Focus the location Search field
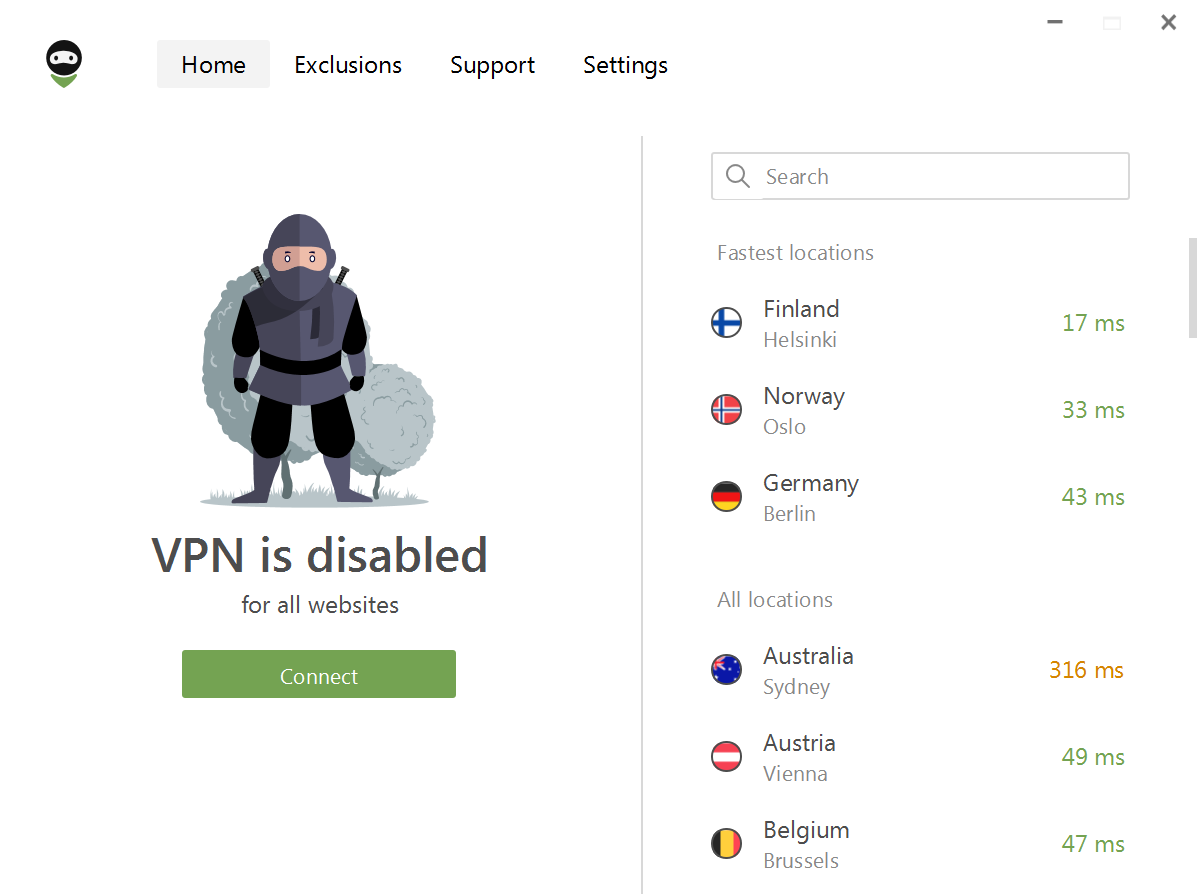Viewport: 1197px width, 894px height. tap(940, 177)
